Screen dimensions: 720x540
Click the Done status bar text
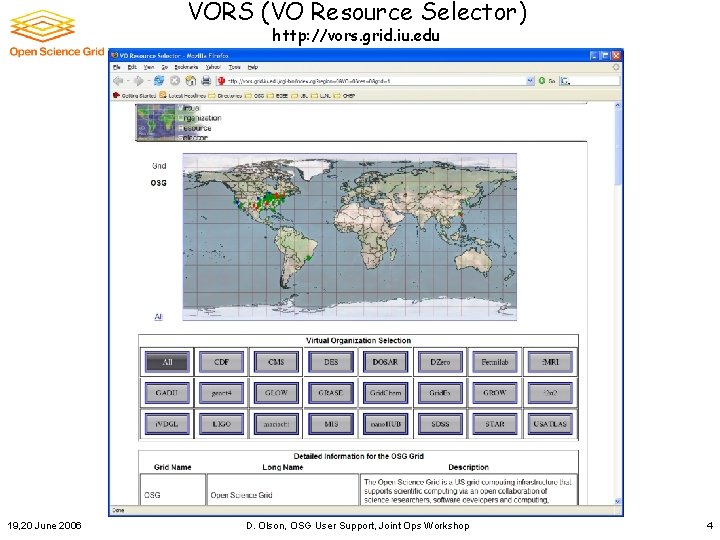pyautogui.click(x=118, y=510)
